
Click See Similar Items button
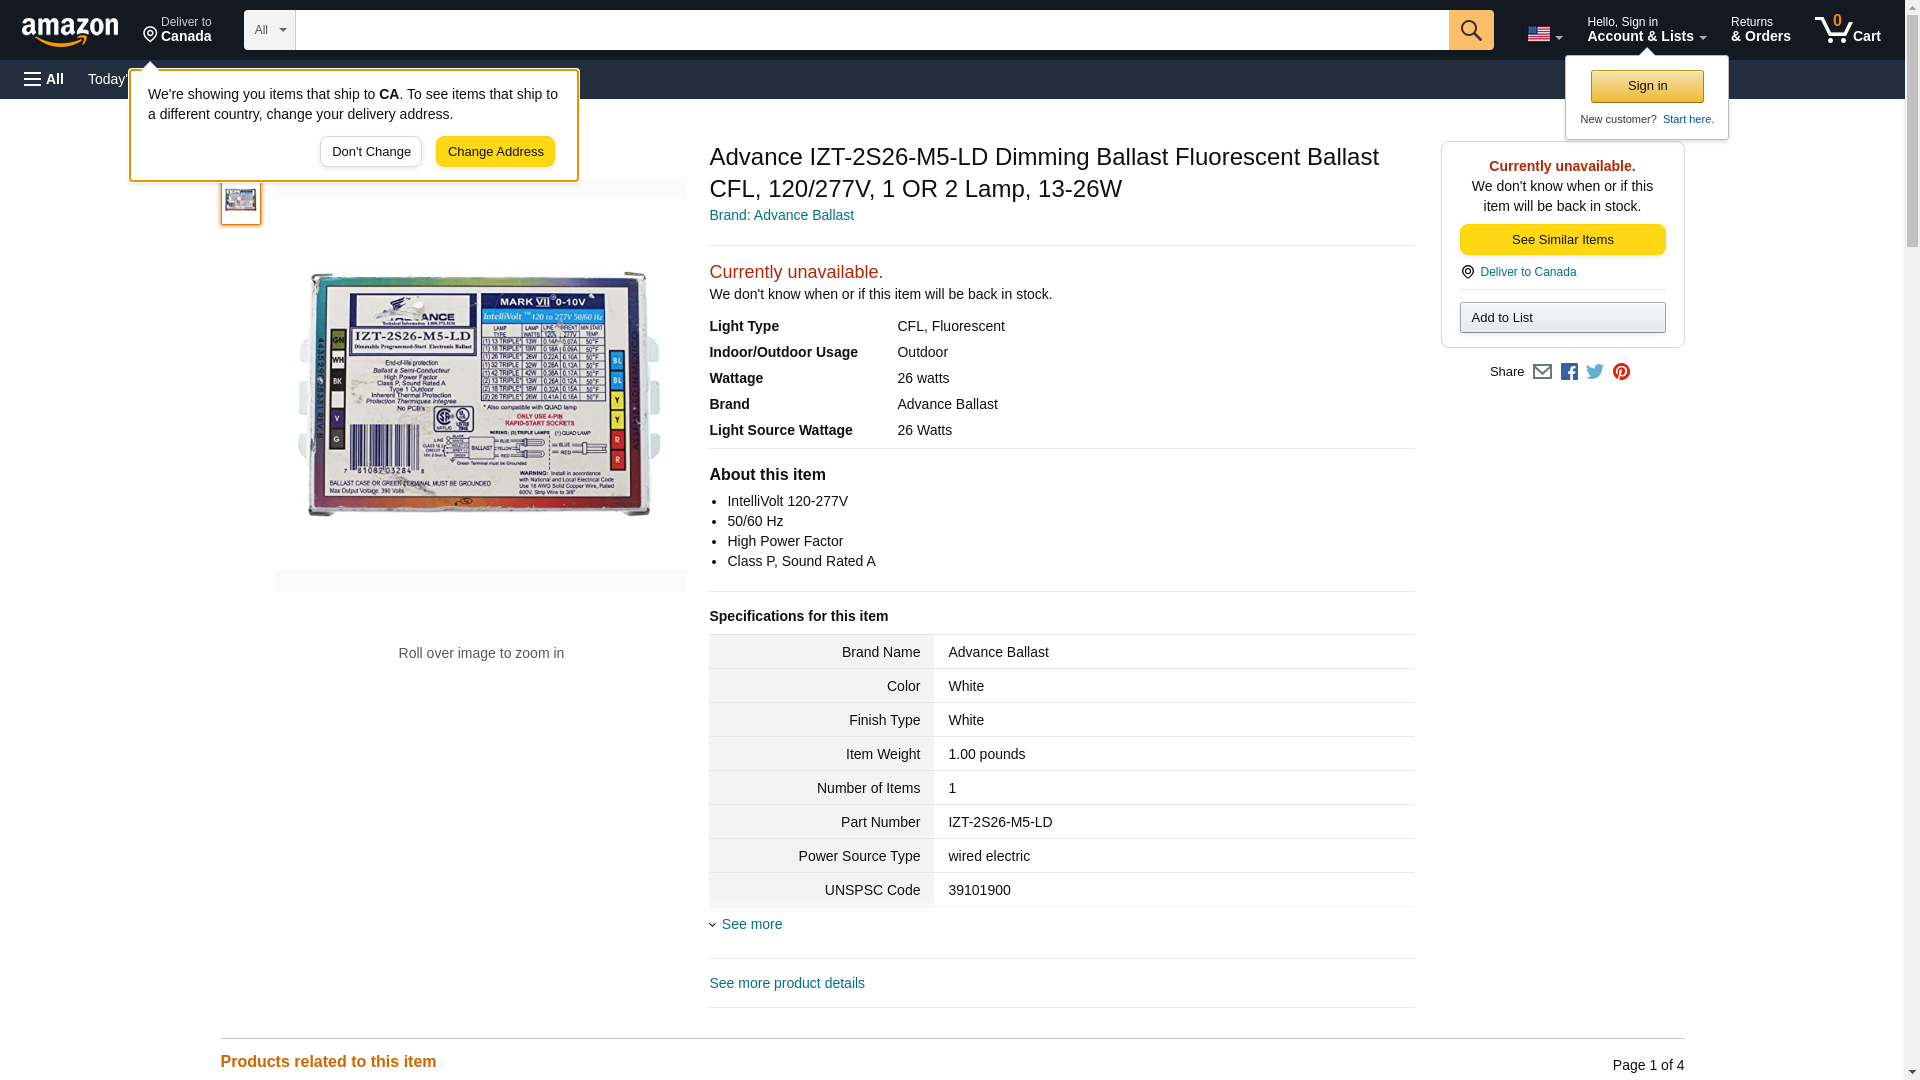click(x=1562, y=240)
